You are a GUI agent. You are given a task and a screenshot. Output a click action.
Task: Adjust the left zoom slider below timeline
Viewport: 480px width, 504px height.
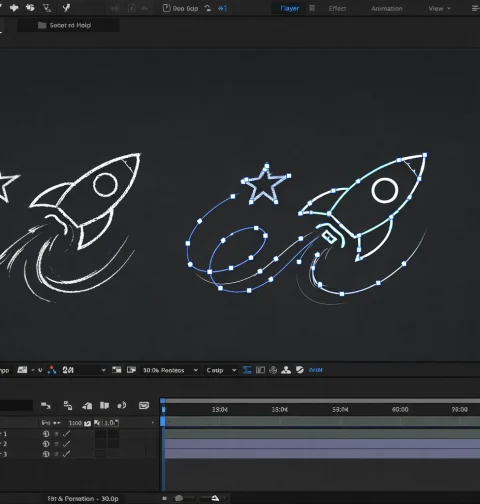pos(179,498)
